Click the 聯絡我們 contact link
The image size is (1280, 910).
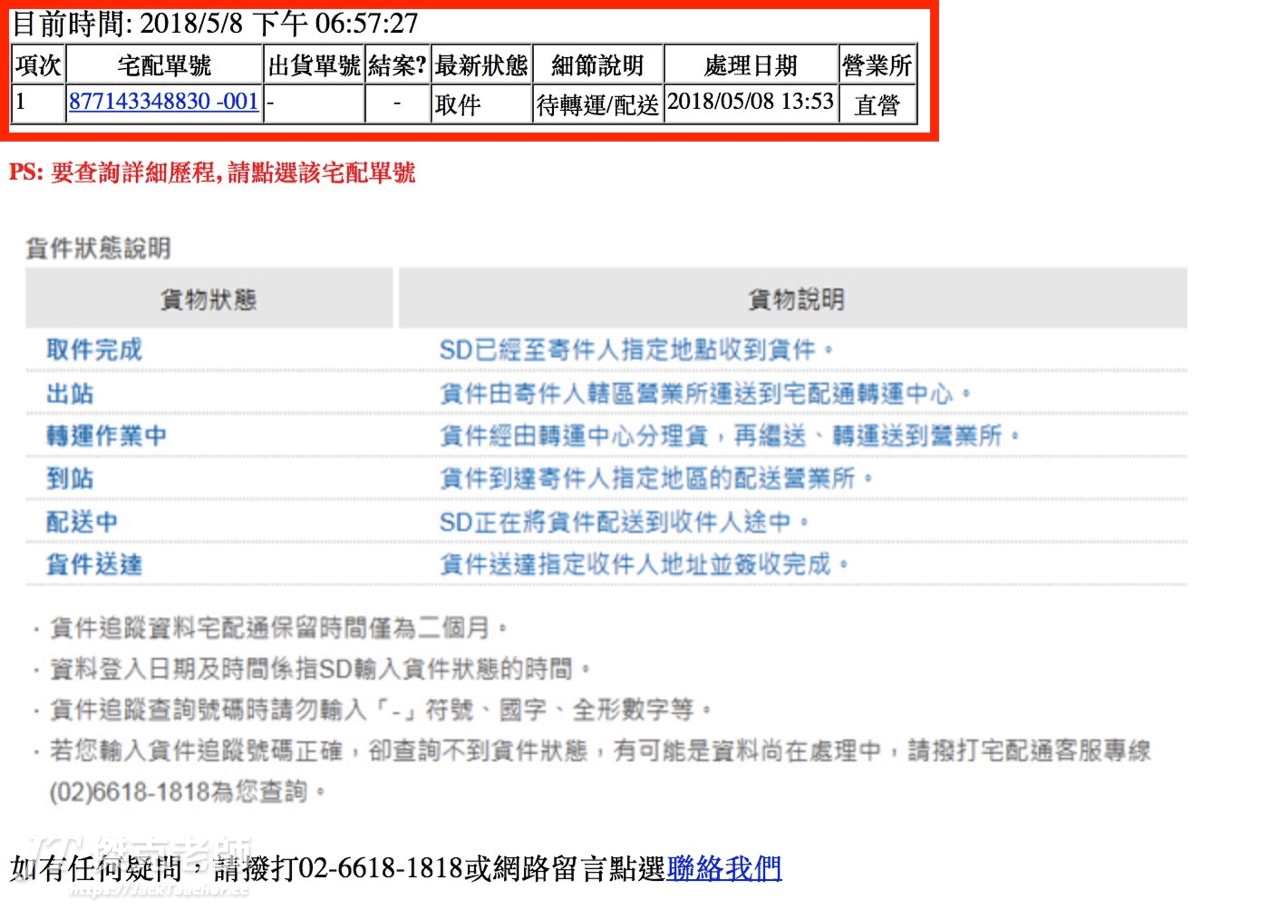[x=724, y=868]
